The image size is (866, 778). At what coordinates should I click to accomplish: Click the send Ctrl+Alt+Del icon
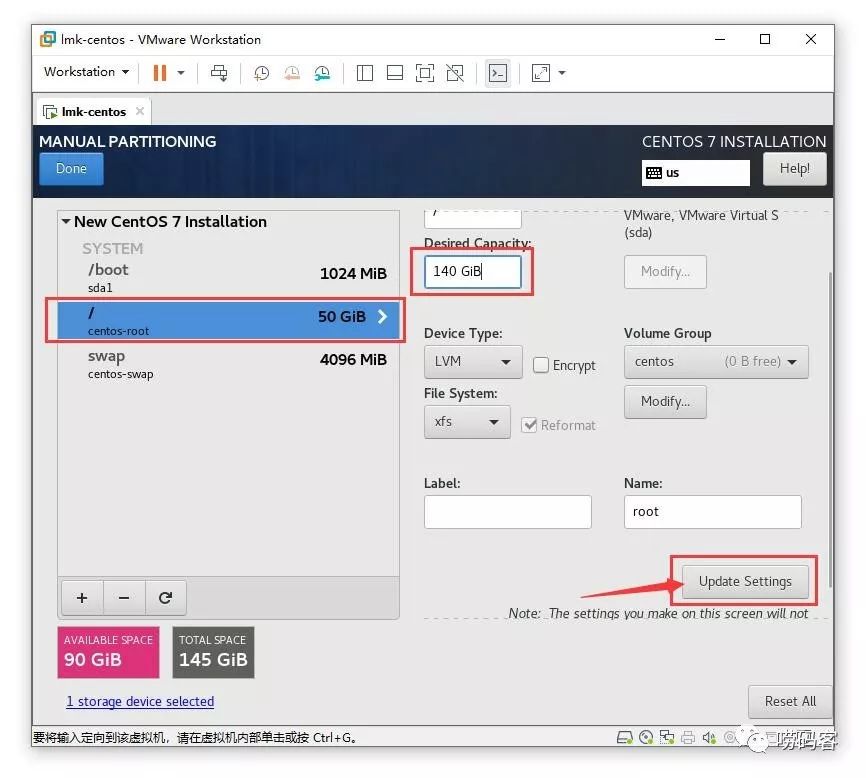point(219,73)
